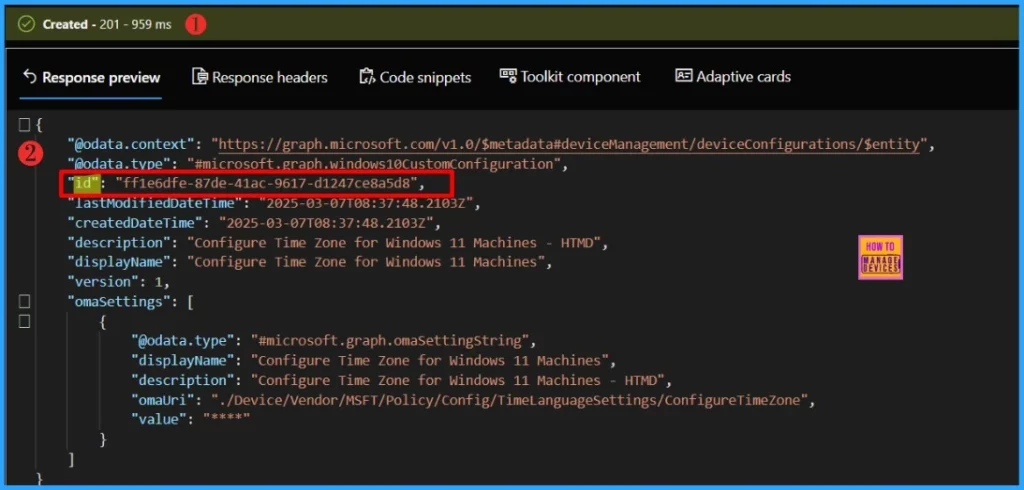
Task: Switch to the Toolkit component tab
Action: [x=570, y=77]
